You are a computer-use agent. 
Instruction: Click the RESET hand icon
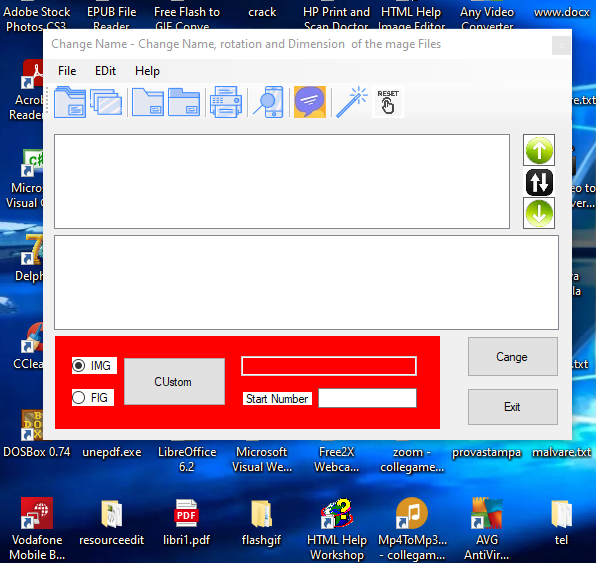[388, 102]
